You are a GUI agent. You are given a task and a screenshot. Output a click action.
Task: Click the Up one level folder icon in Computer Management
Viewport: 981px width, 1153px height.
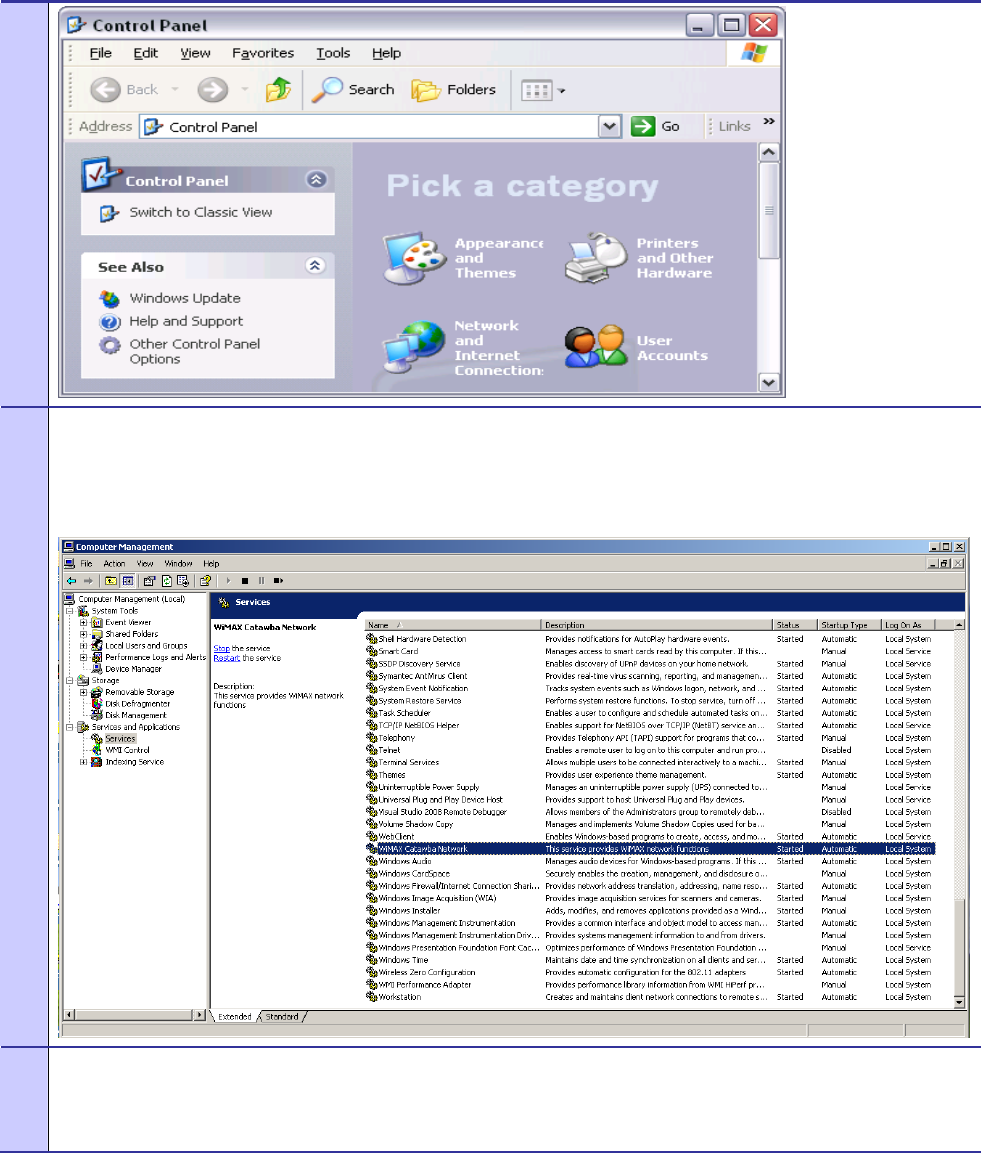pos(110,581)
